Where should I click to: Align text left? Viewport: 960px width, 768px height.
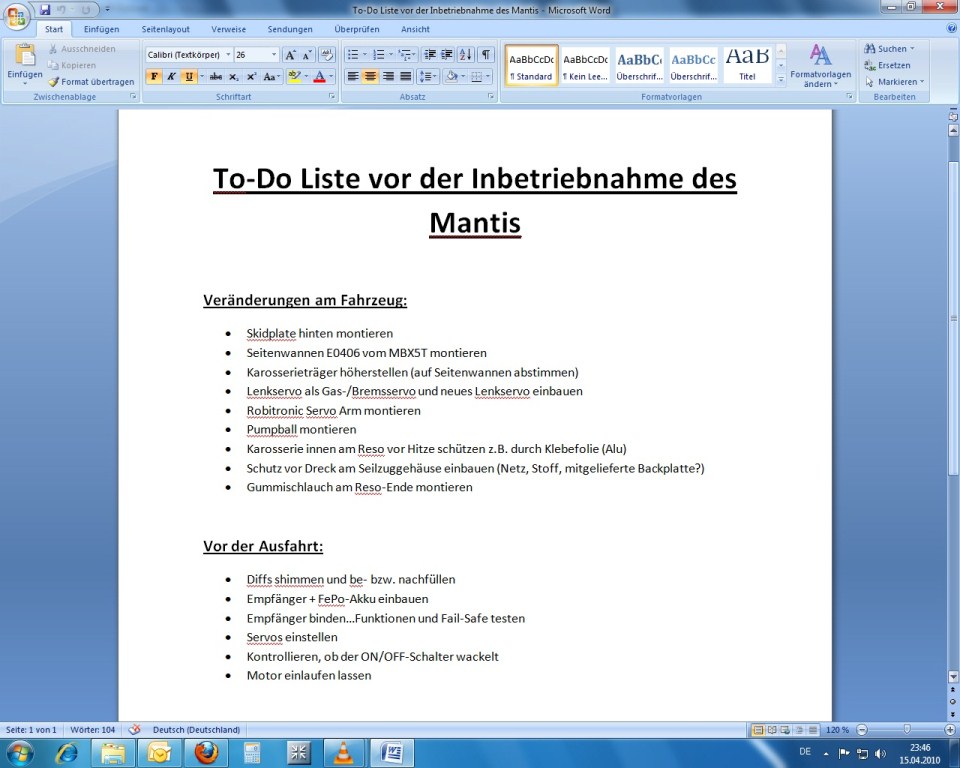[353, 77]
